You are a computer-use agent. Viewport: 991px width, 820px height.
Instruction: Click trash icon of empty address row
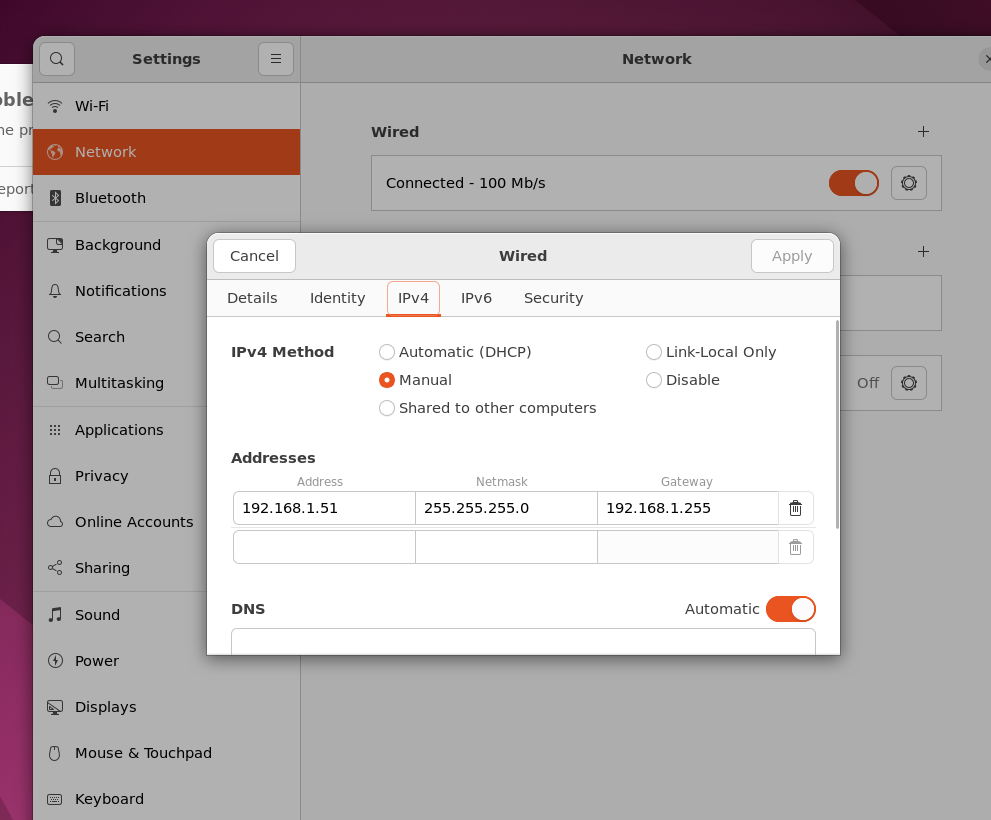[795, 547]
